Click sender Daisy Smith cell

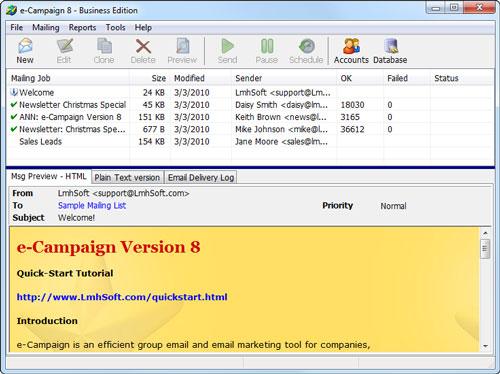[x=281, y=105]
